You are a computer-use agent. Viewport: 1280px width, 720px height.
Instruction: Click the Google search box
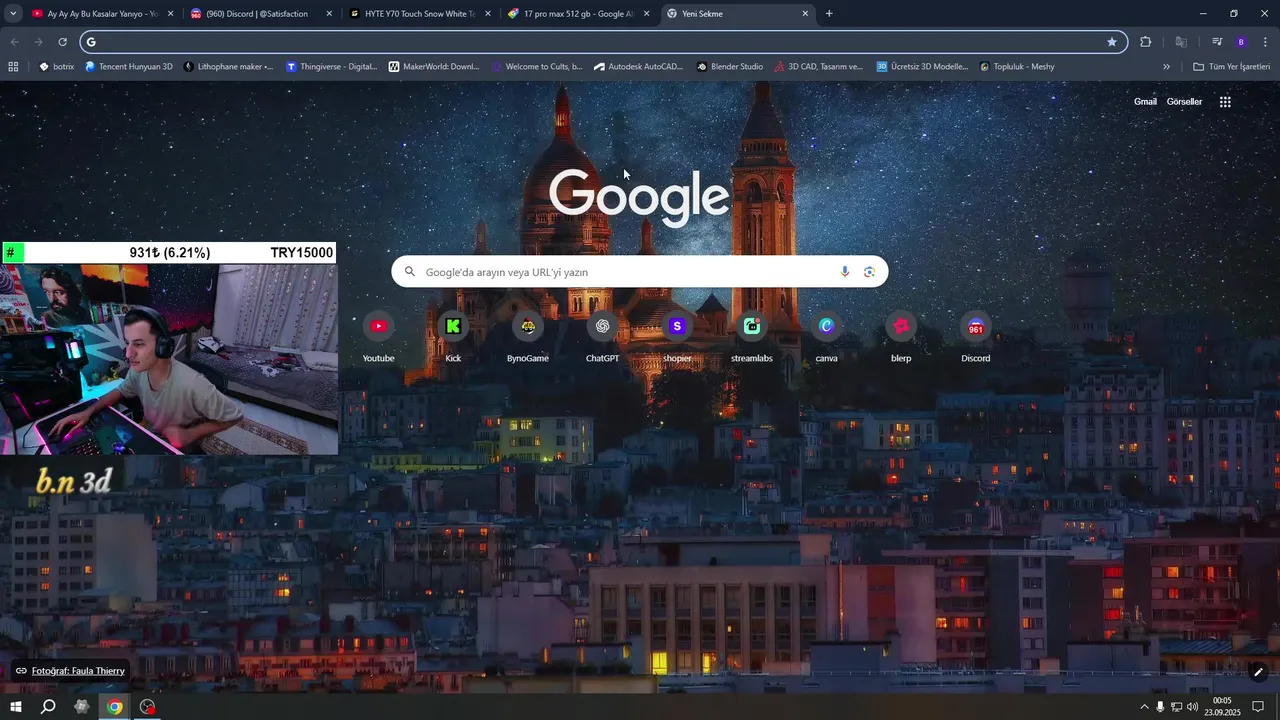click(639, 272)
